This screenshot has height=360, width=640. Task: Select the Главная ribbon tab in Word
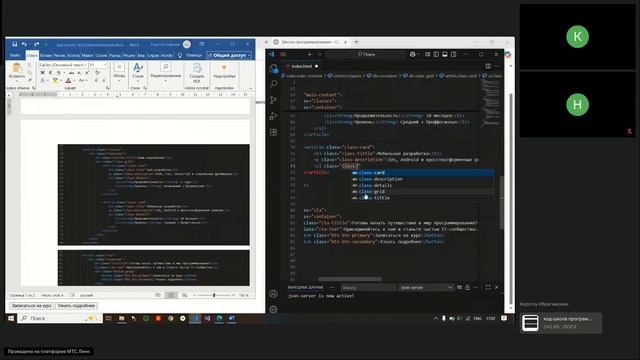coord(32,55)
